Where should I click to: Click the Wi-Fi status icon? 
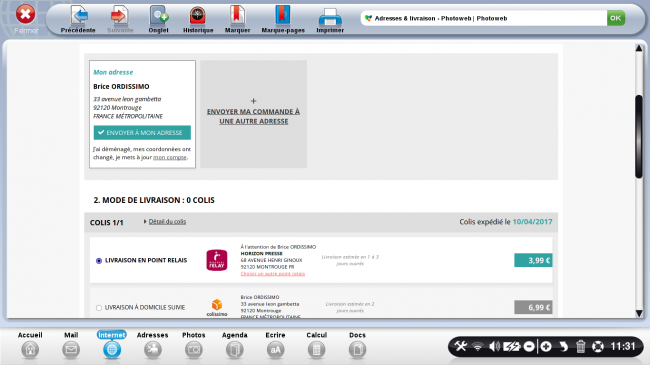[x=478, y=346]
